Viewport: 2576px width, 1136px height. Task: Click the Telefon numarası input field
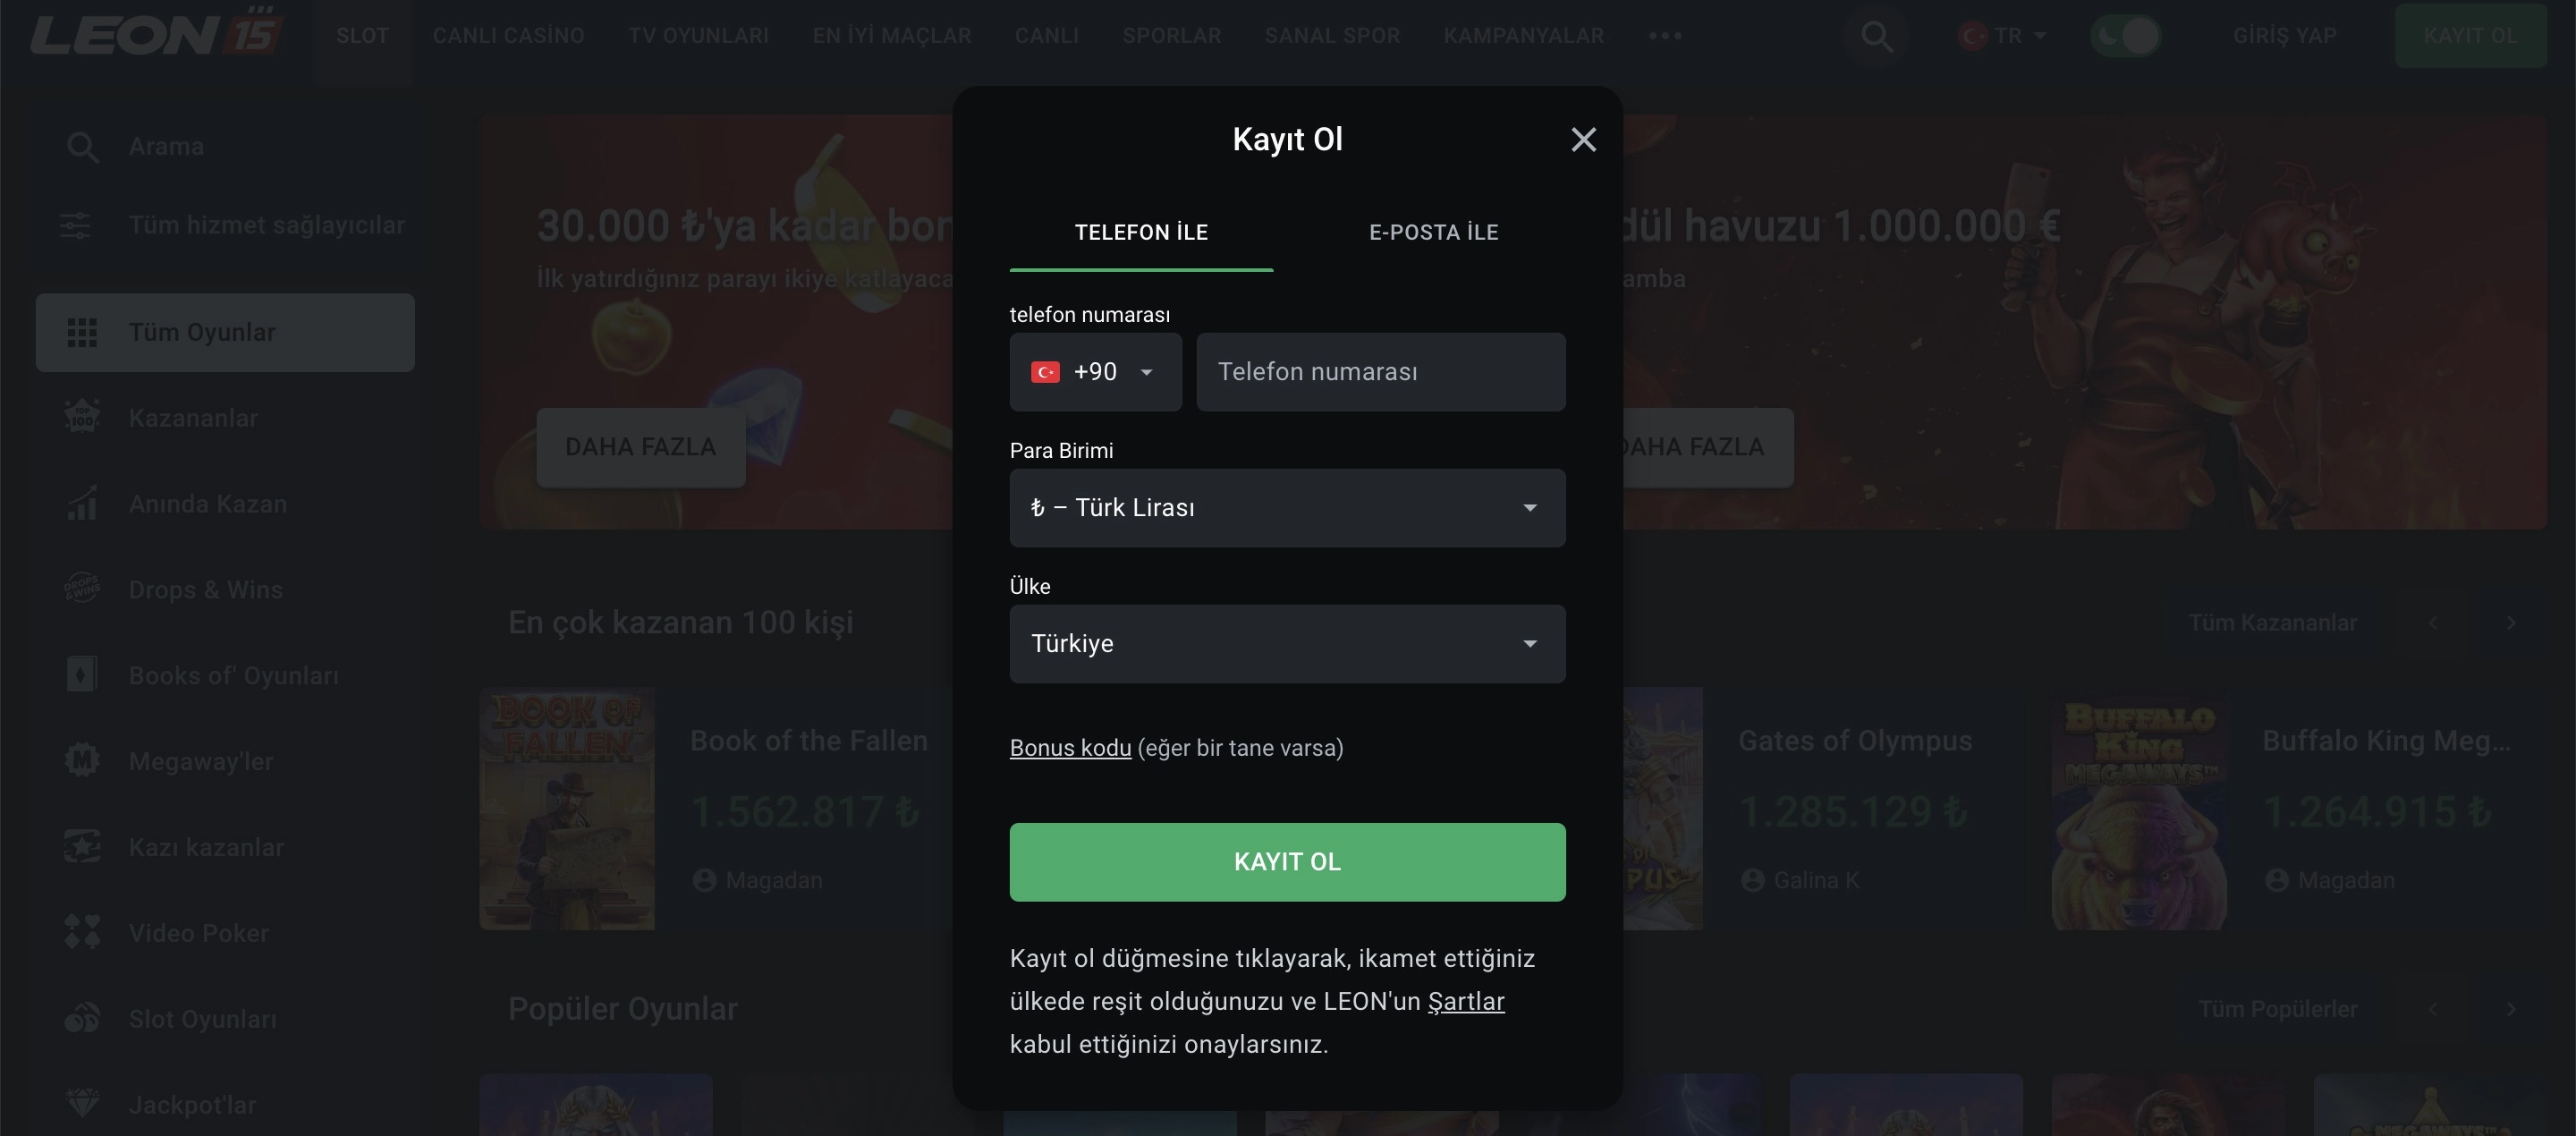point(1381,372)
